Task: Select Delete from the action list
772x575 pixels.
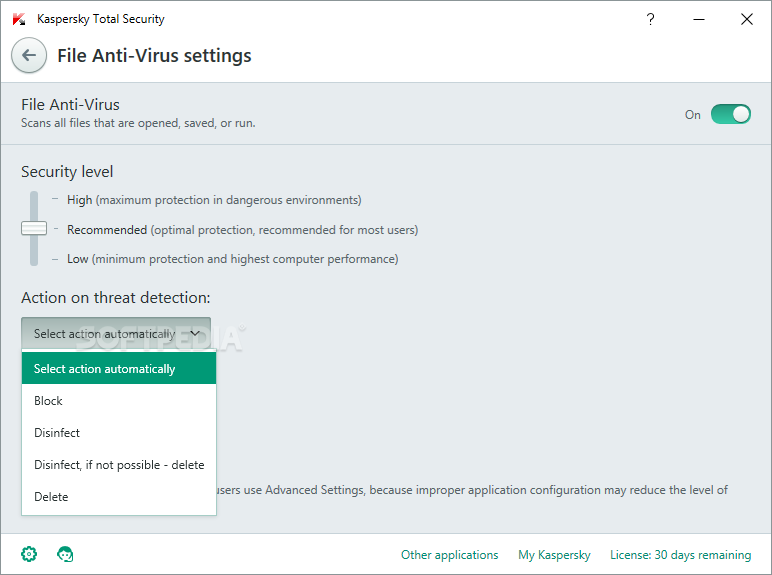Action: 119,496
